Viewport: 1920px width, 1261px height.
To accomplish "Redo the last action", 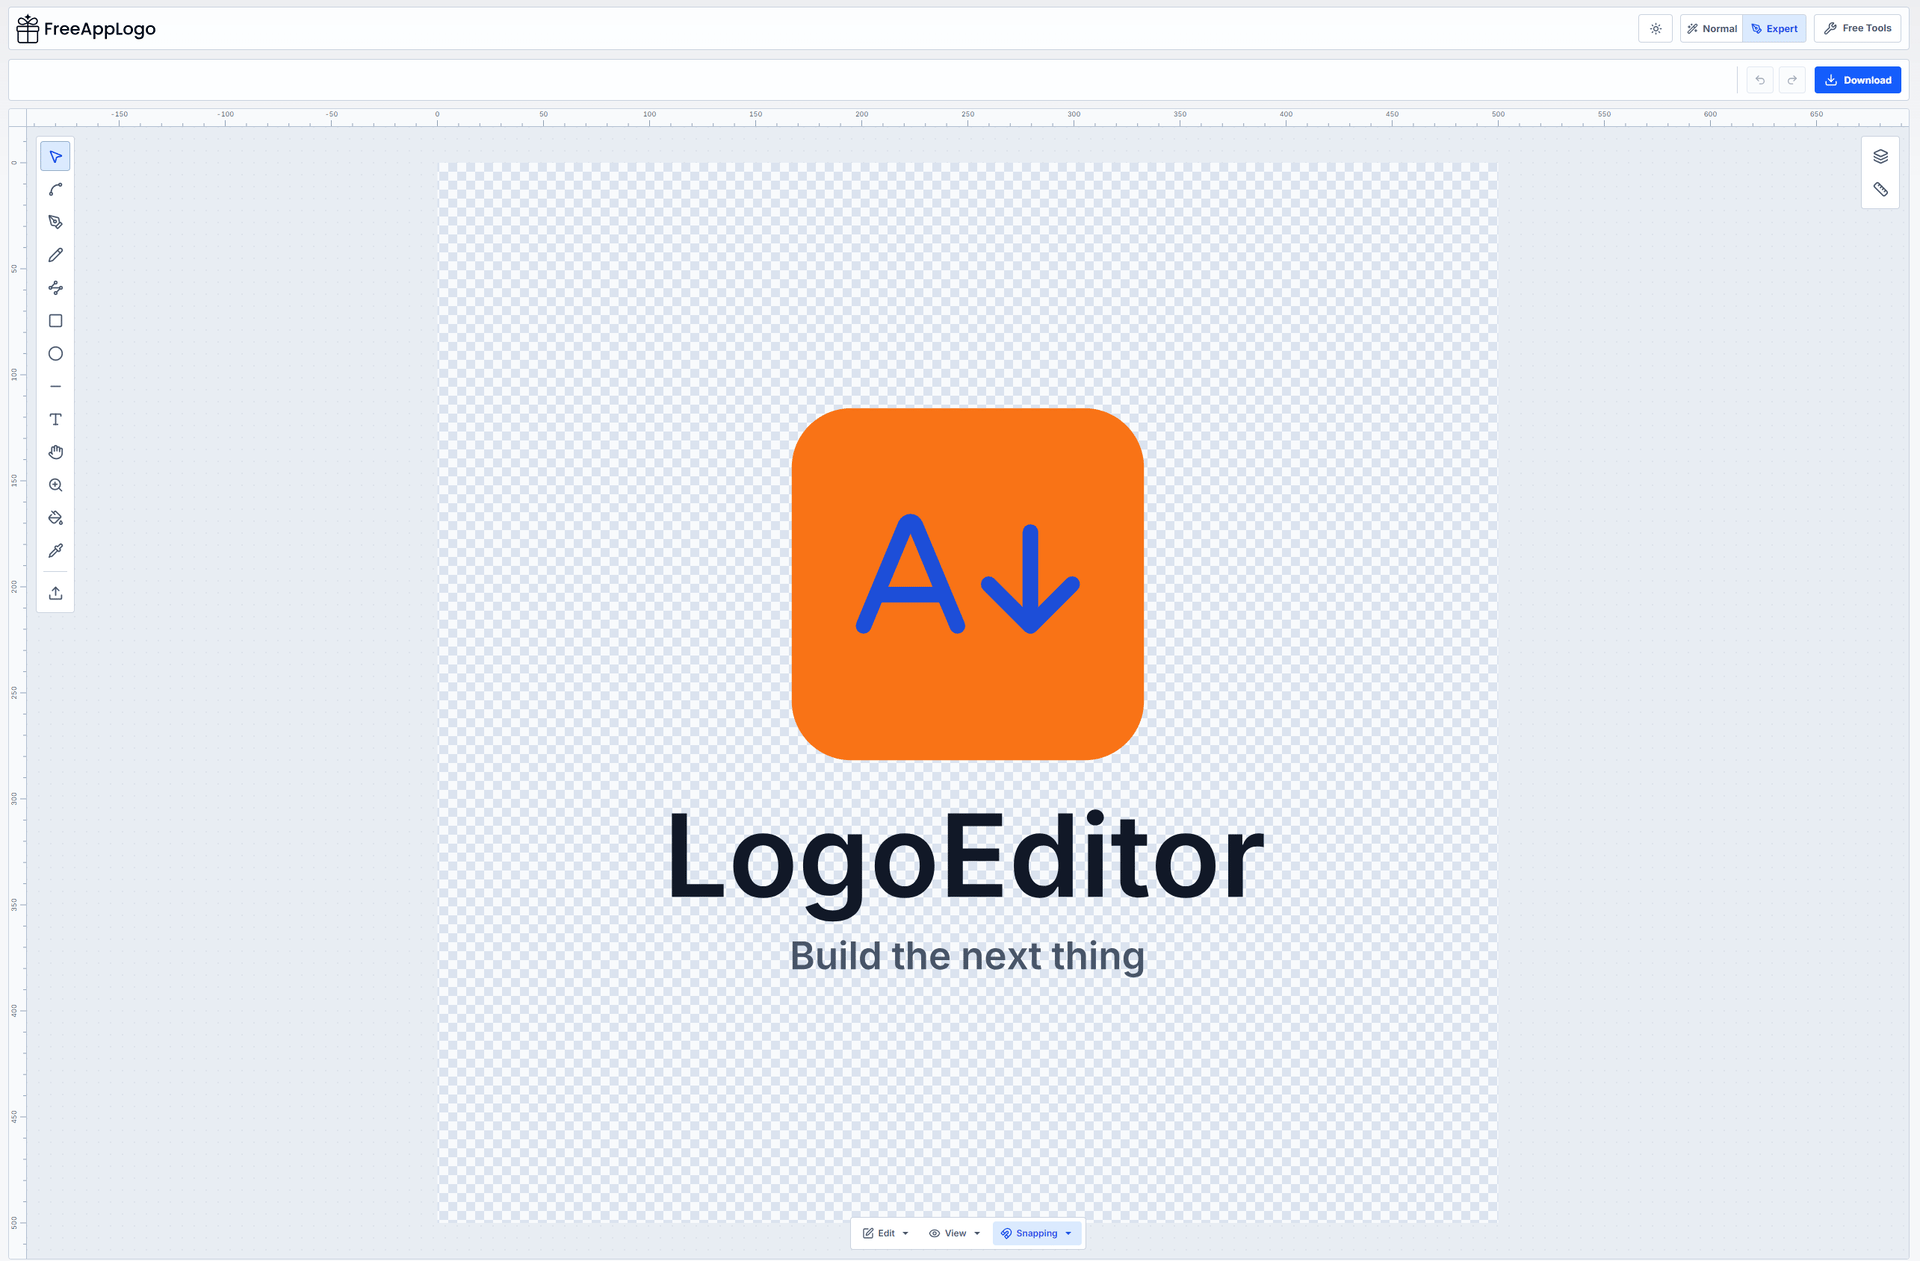I will tap(1792, 80).
